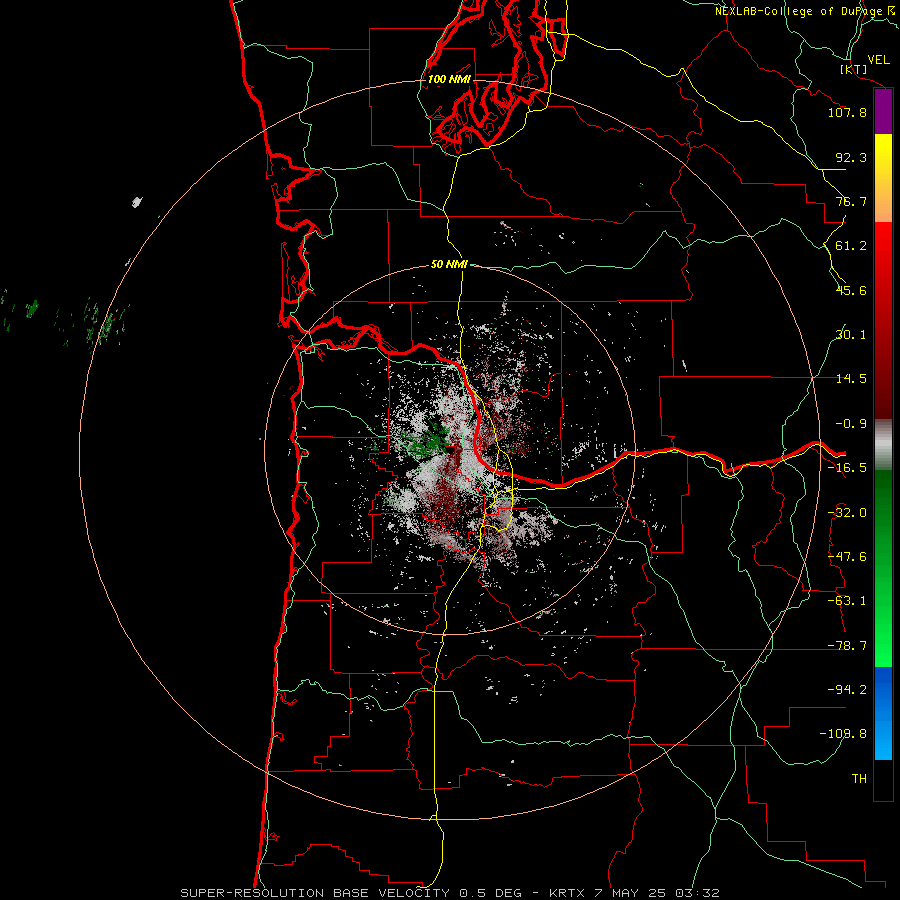Click the 14.5 velocity scale value
Image resolution: width=900 pixels, height=900 pixels.
(851, 379)
